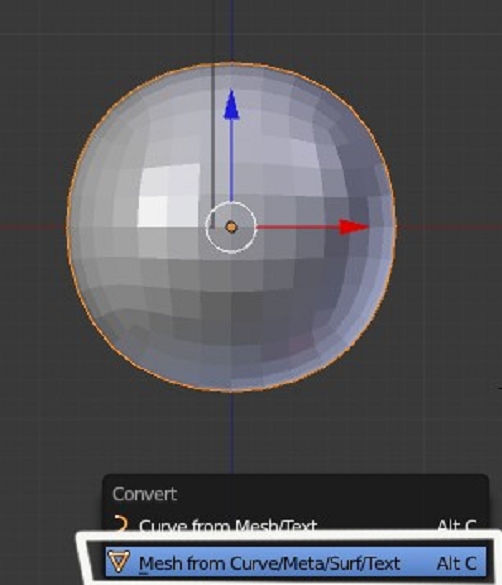Click the white circle at the gizmo center
The height and width of the screenshot is (585, 502).
pyautogui.click(x=231, y=227)
